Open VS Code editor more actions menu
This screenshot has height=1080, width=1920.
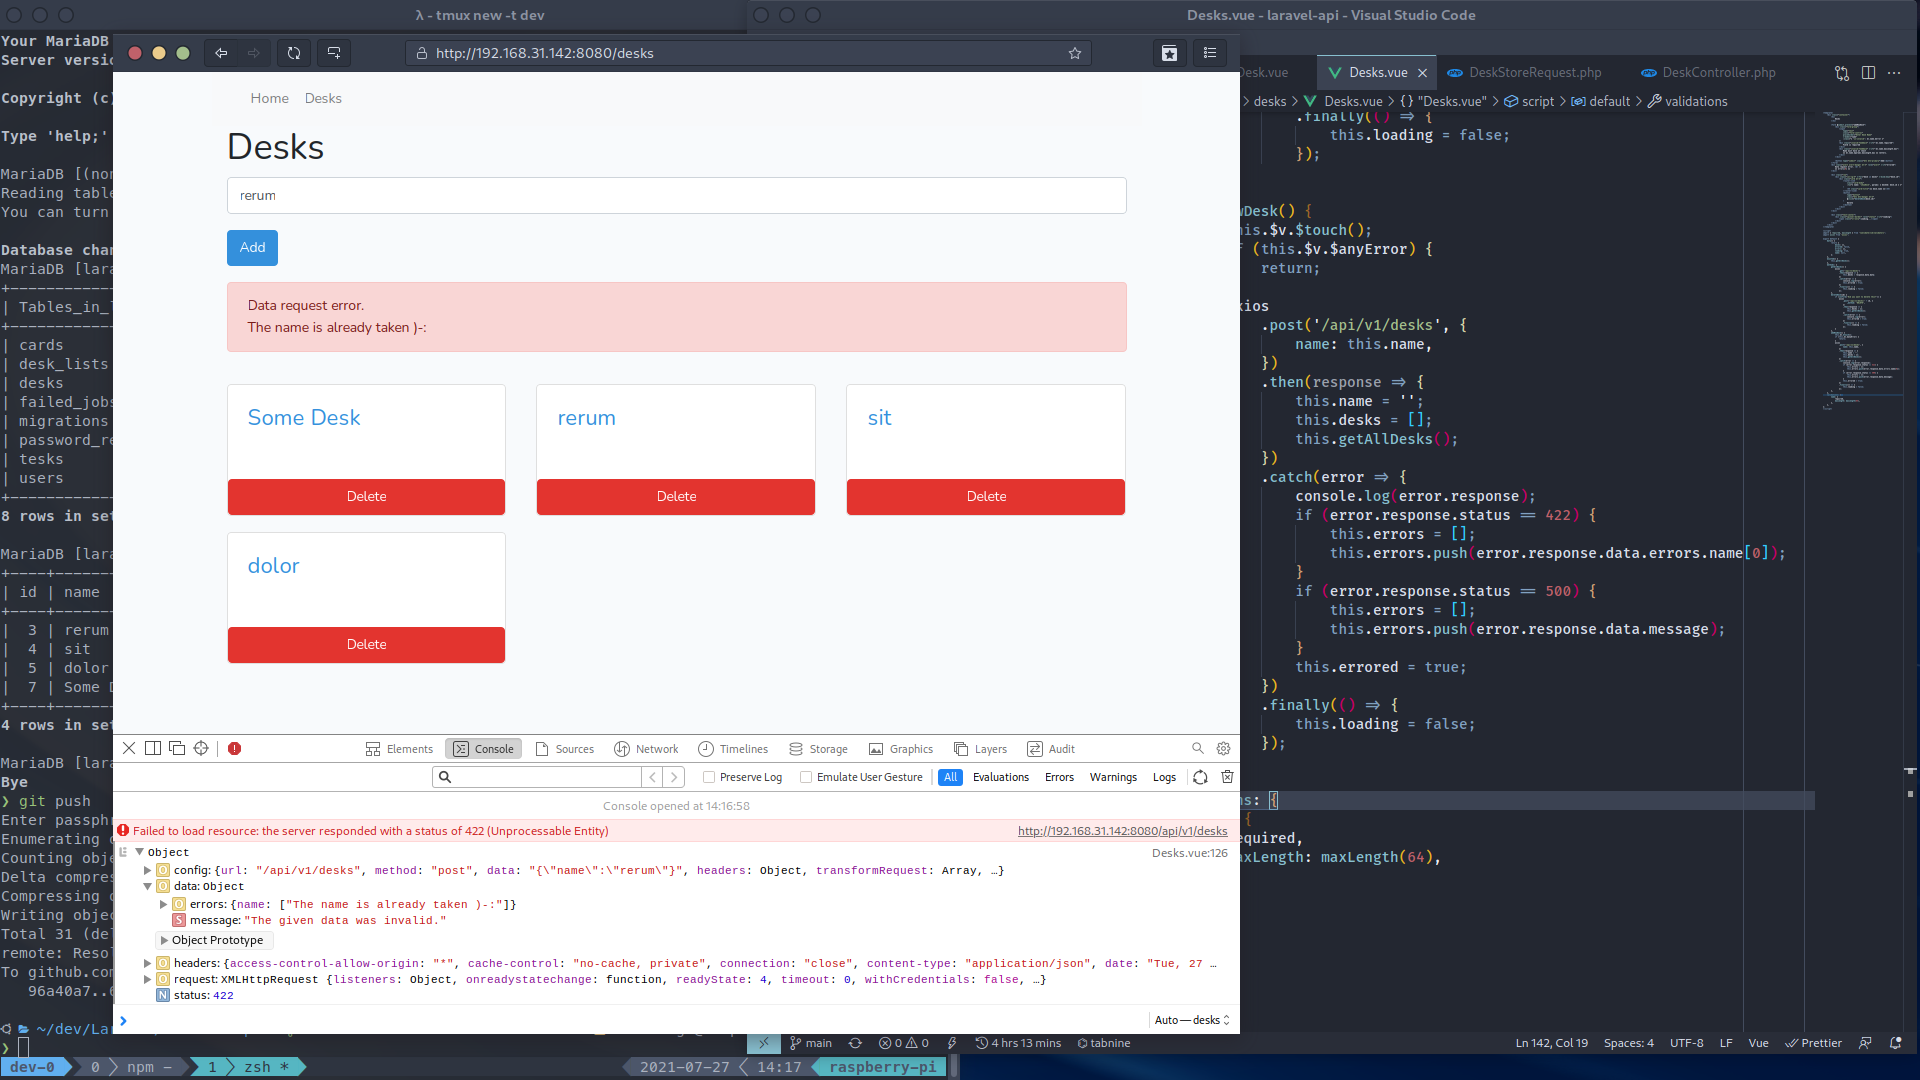1894,73
